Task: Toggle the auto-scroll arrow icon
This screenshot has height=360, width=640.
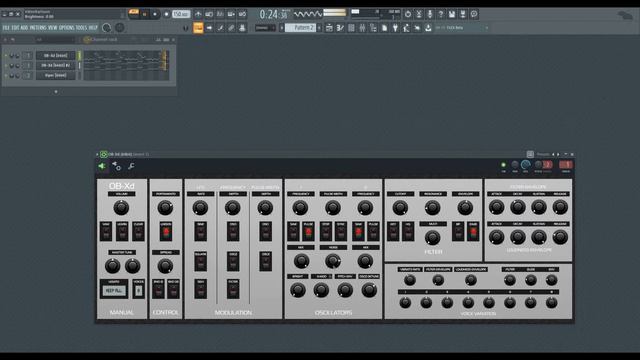Action: click(x=209, y=28)
